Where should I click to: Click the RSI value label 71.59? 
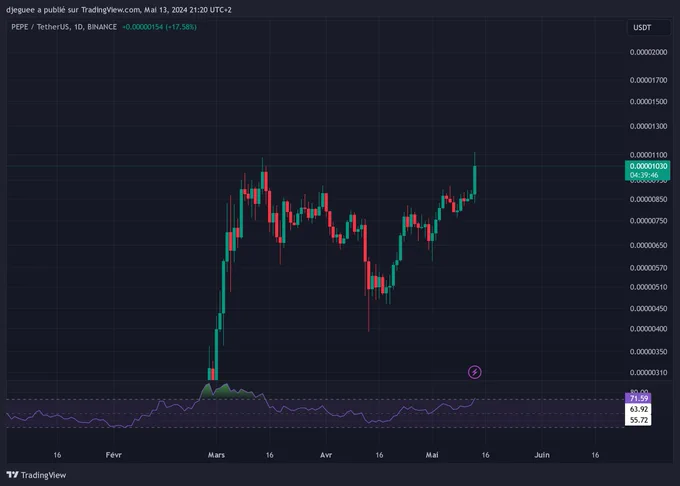point(638,398)
